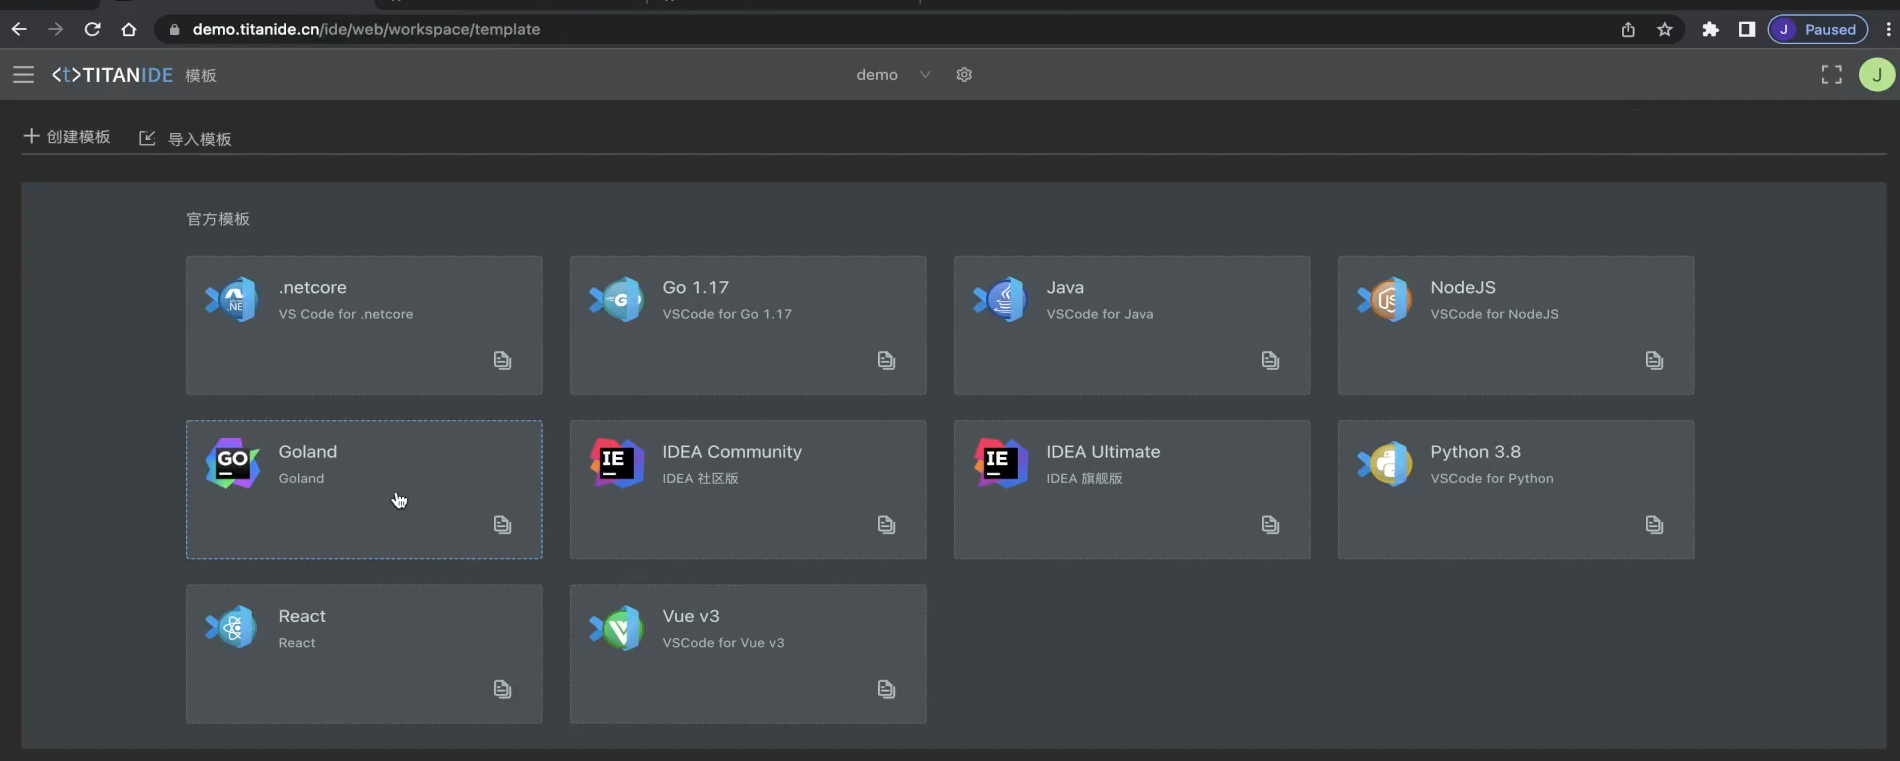Screen dimensions: 1900x761
Task: Click the settings gear next to demo
Action: (964, 75)
